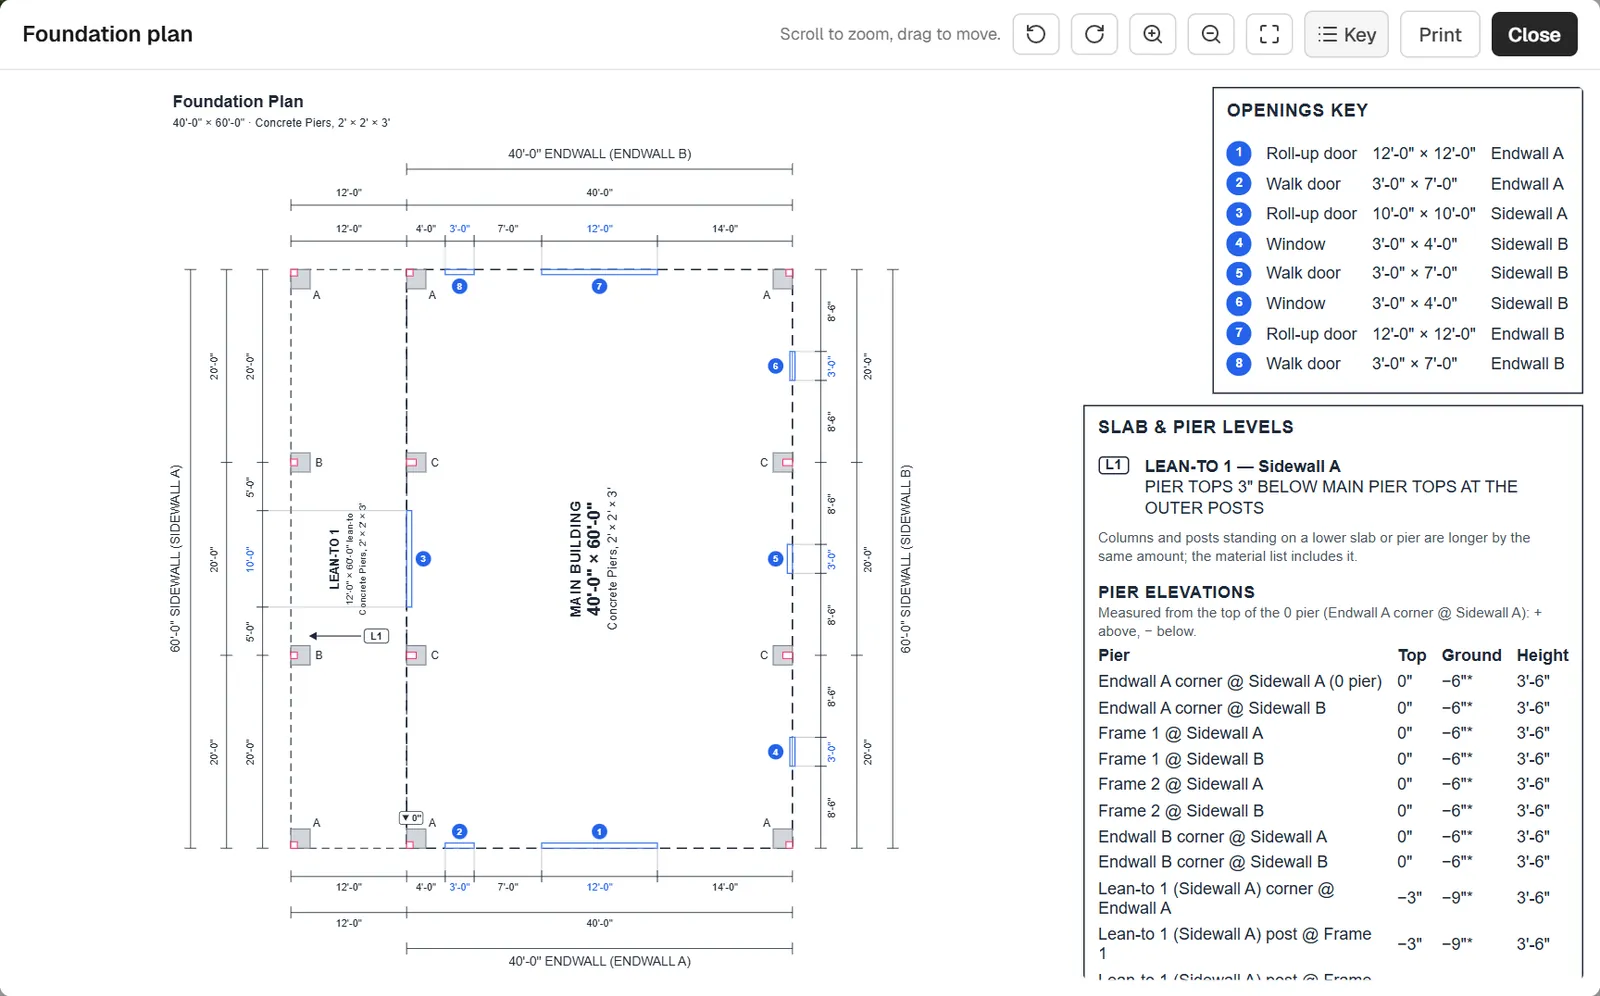Toggle the Key legend panel
Viewport: 1600px width, 996px height.
pyautogui.click(x=1346, y=34)
